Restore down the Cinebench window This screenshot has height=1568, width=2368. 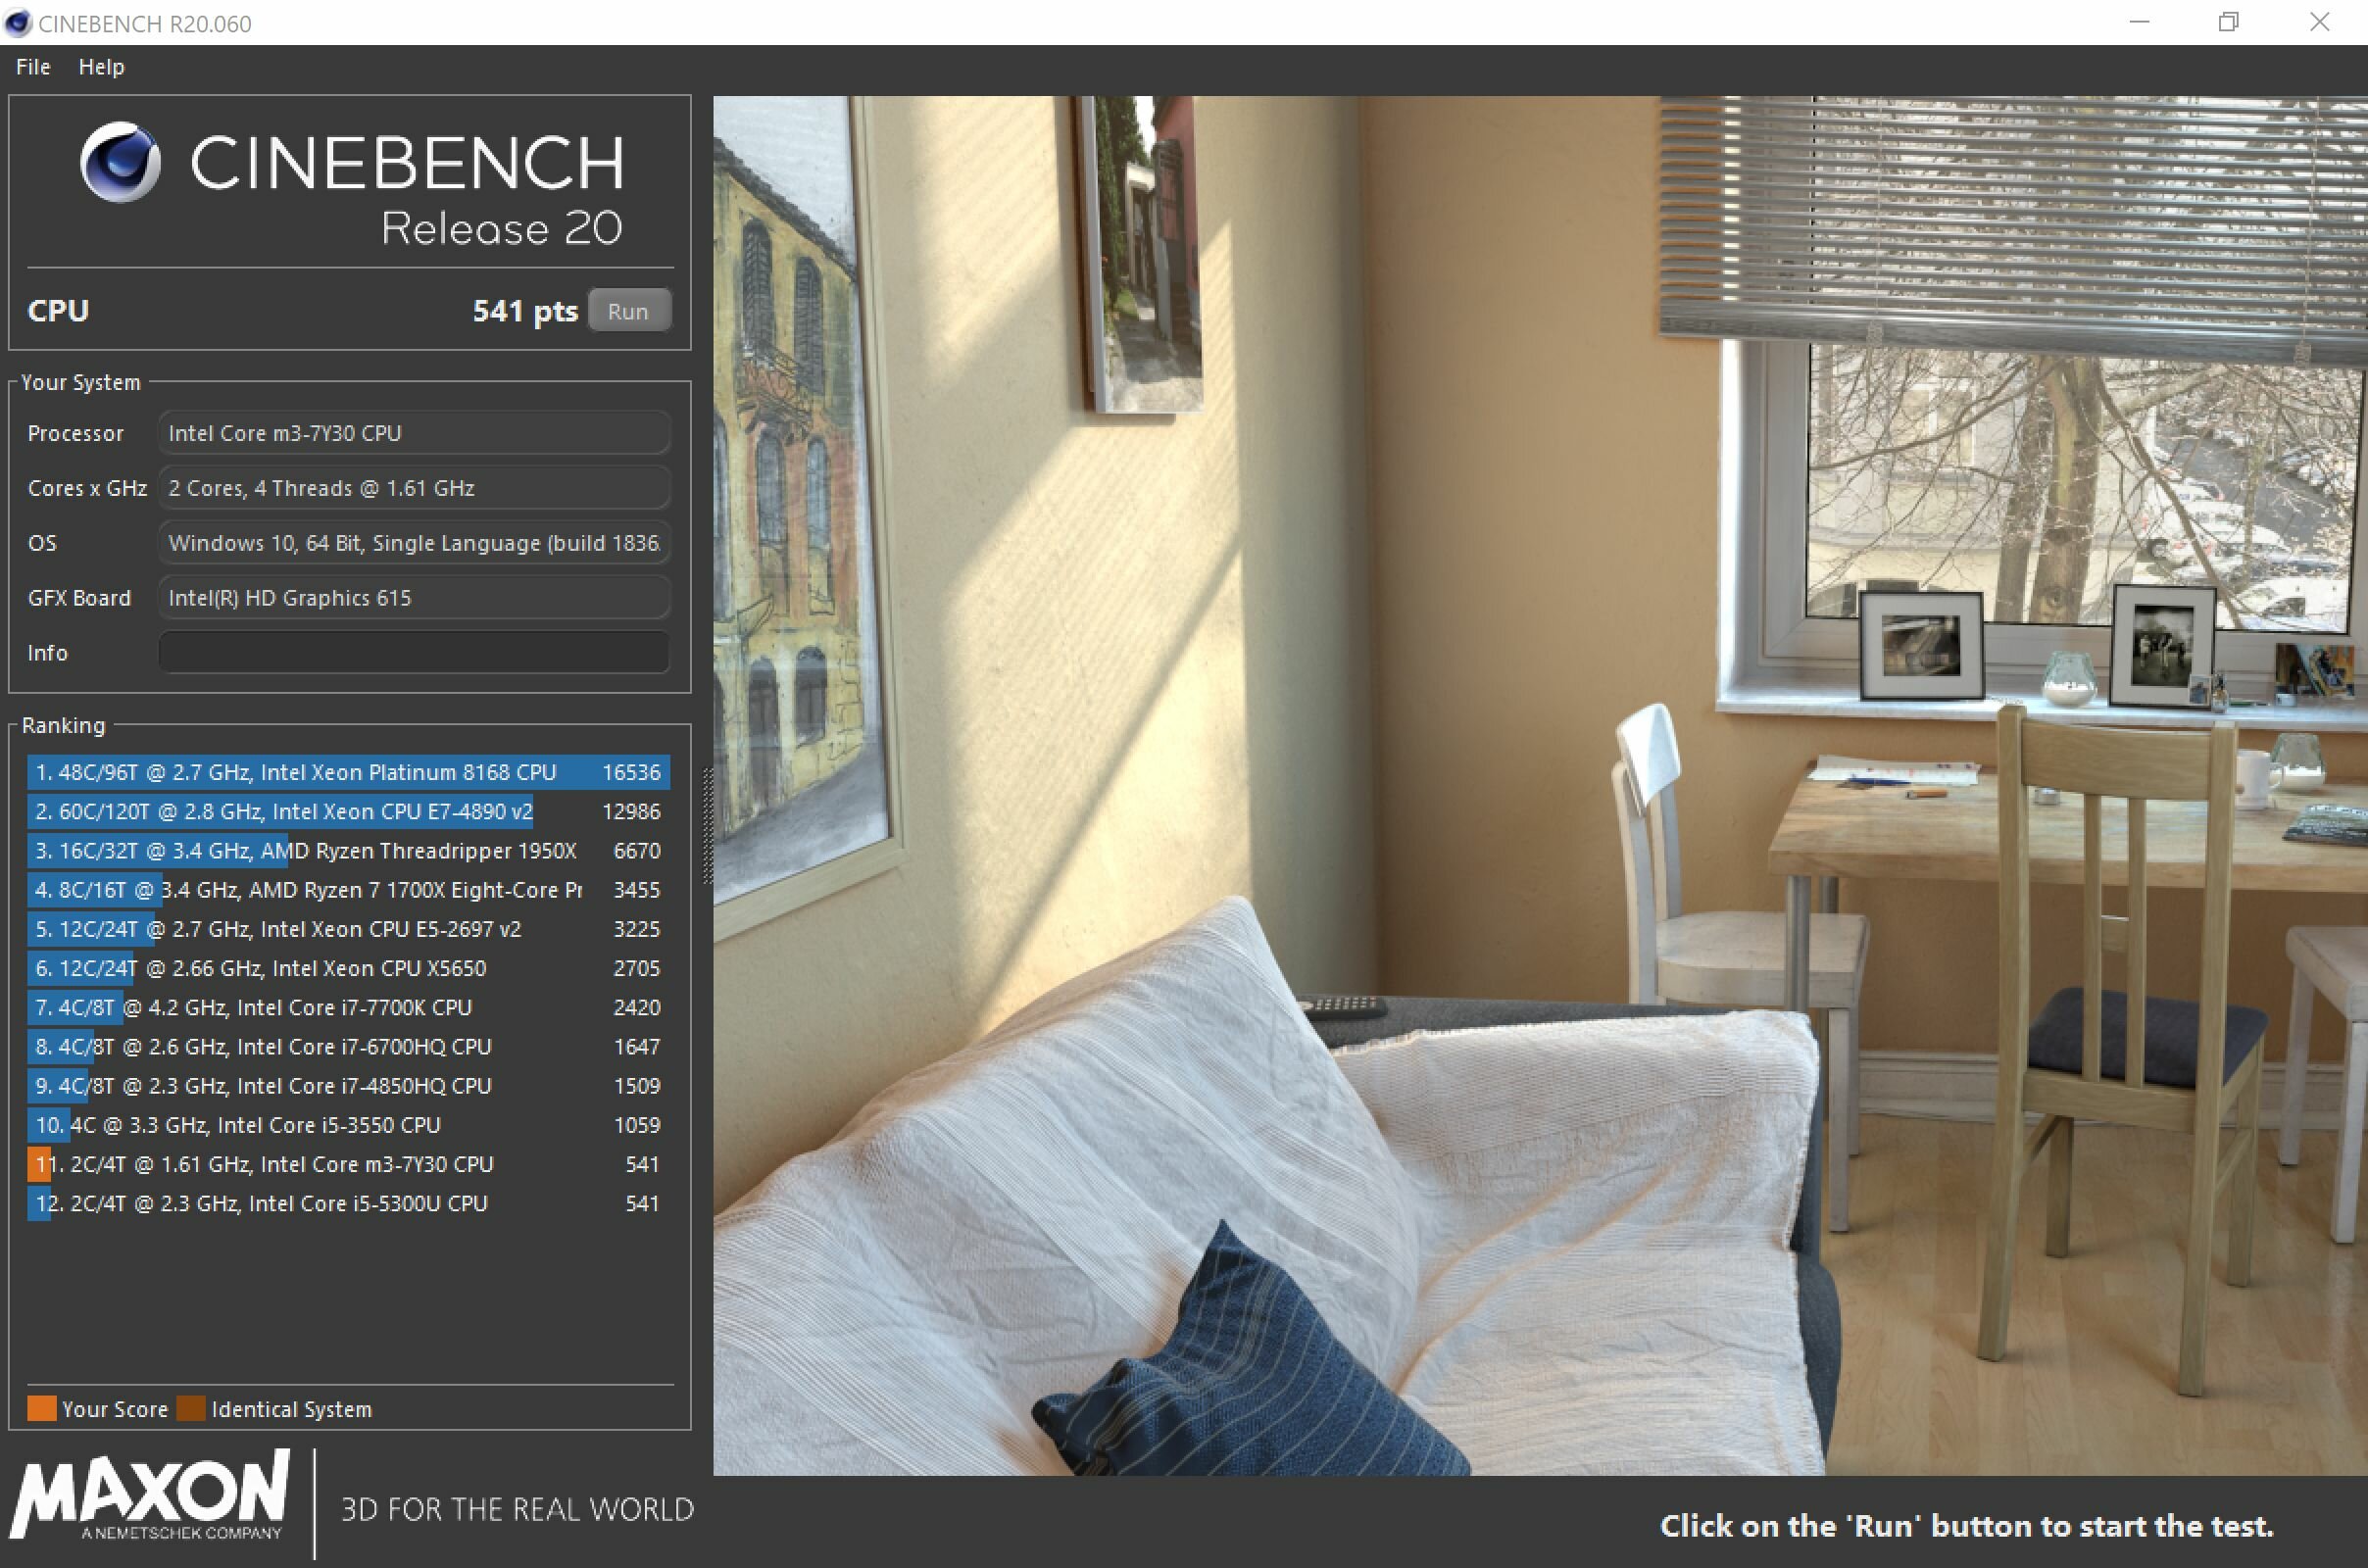click(2229, 22)
